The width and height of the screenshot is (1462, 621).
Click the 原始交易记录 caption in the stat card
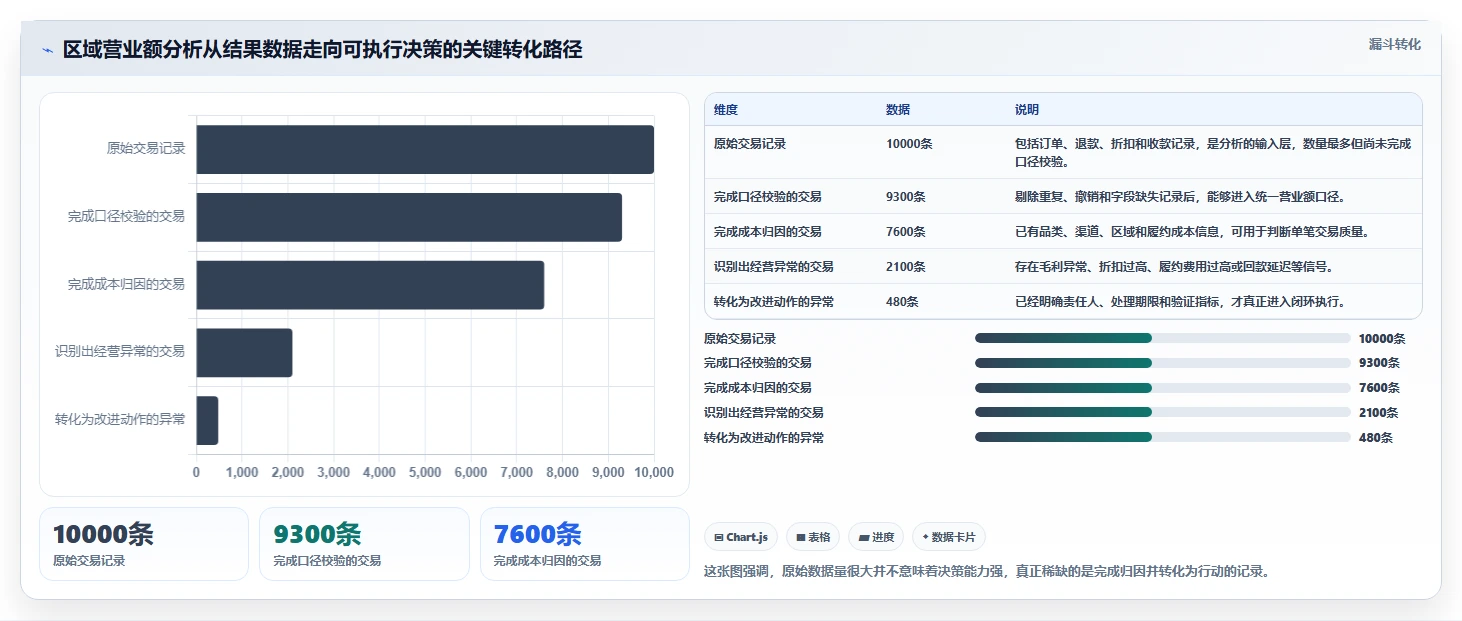click(x=89, y=561)
